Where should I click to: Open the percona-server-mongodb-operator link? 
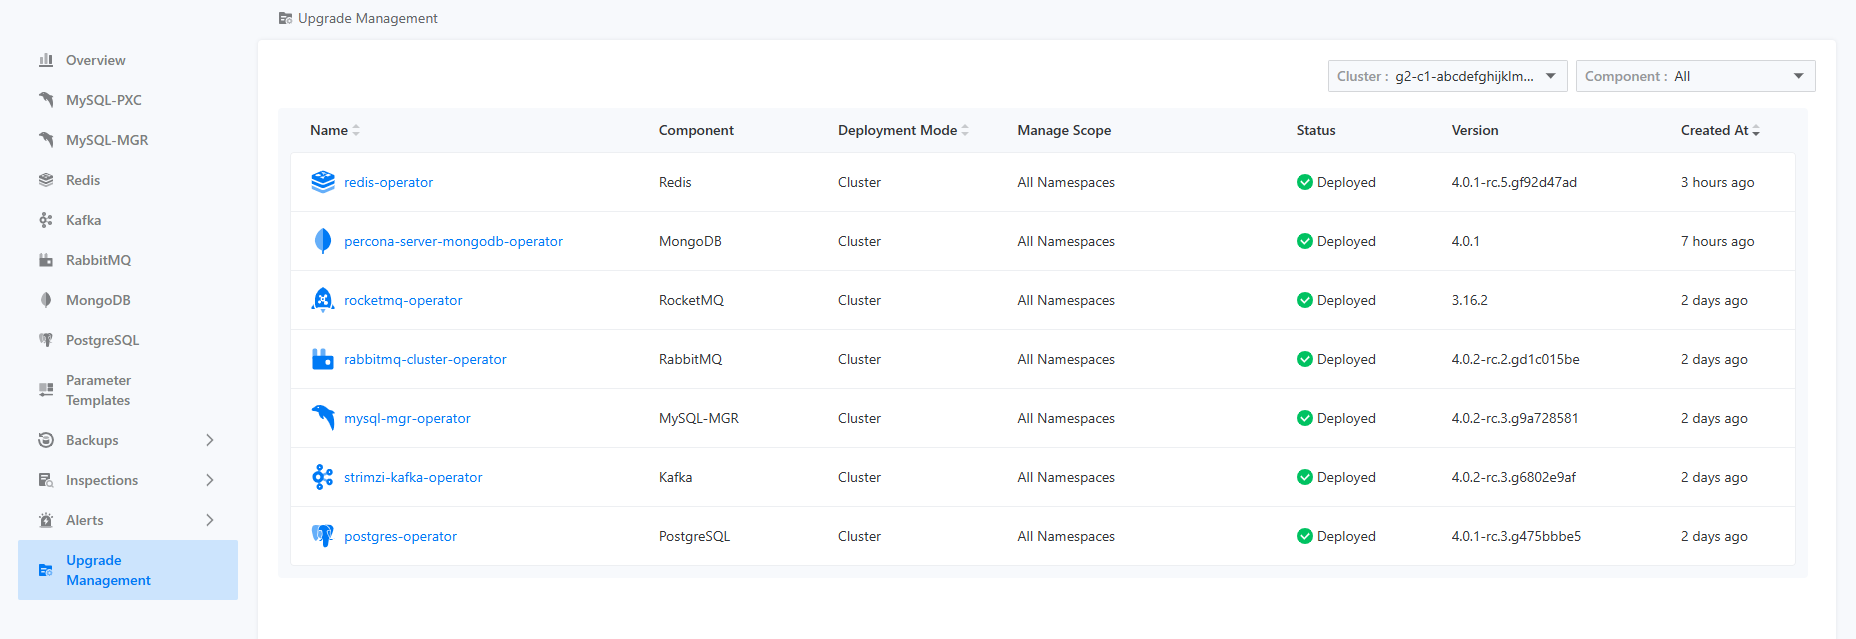coord(453,241)
